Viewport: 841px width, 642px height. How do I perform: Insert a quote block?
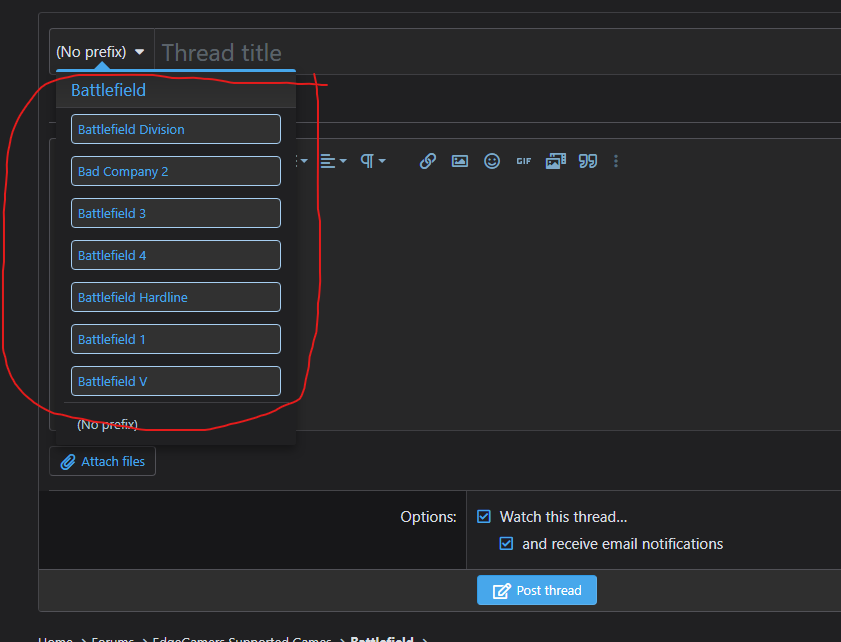pyautogui.click(x=588, y=161)
